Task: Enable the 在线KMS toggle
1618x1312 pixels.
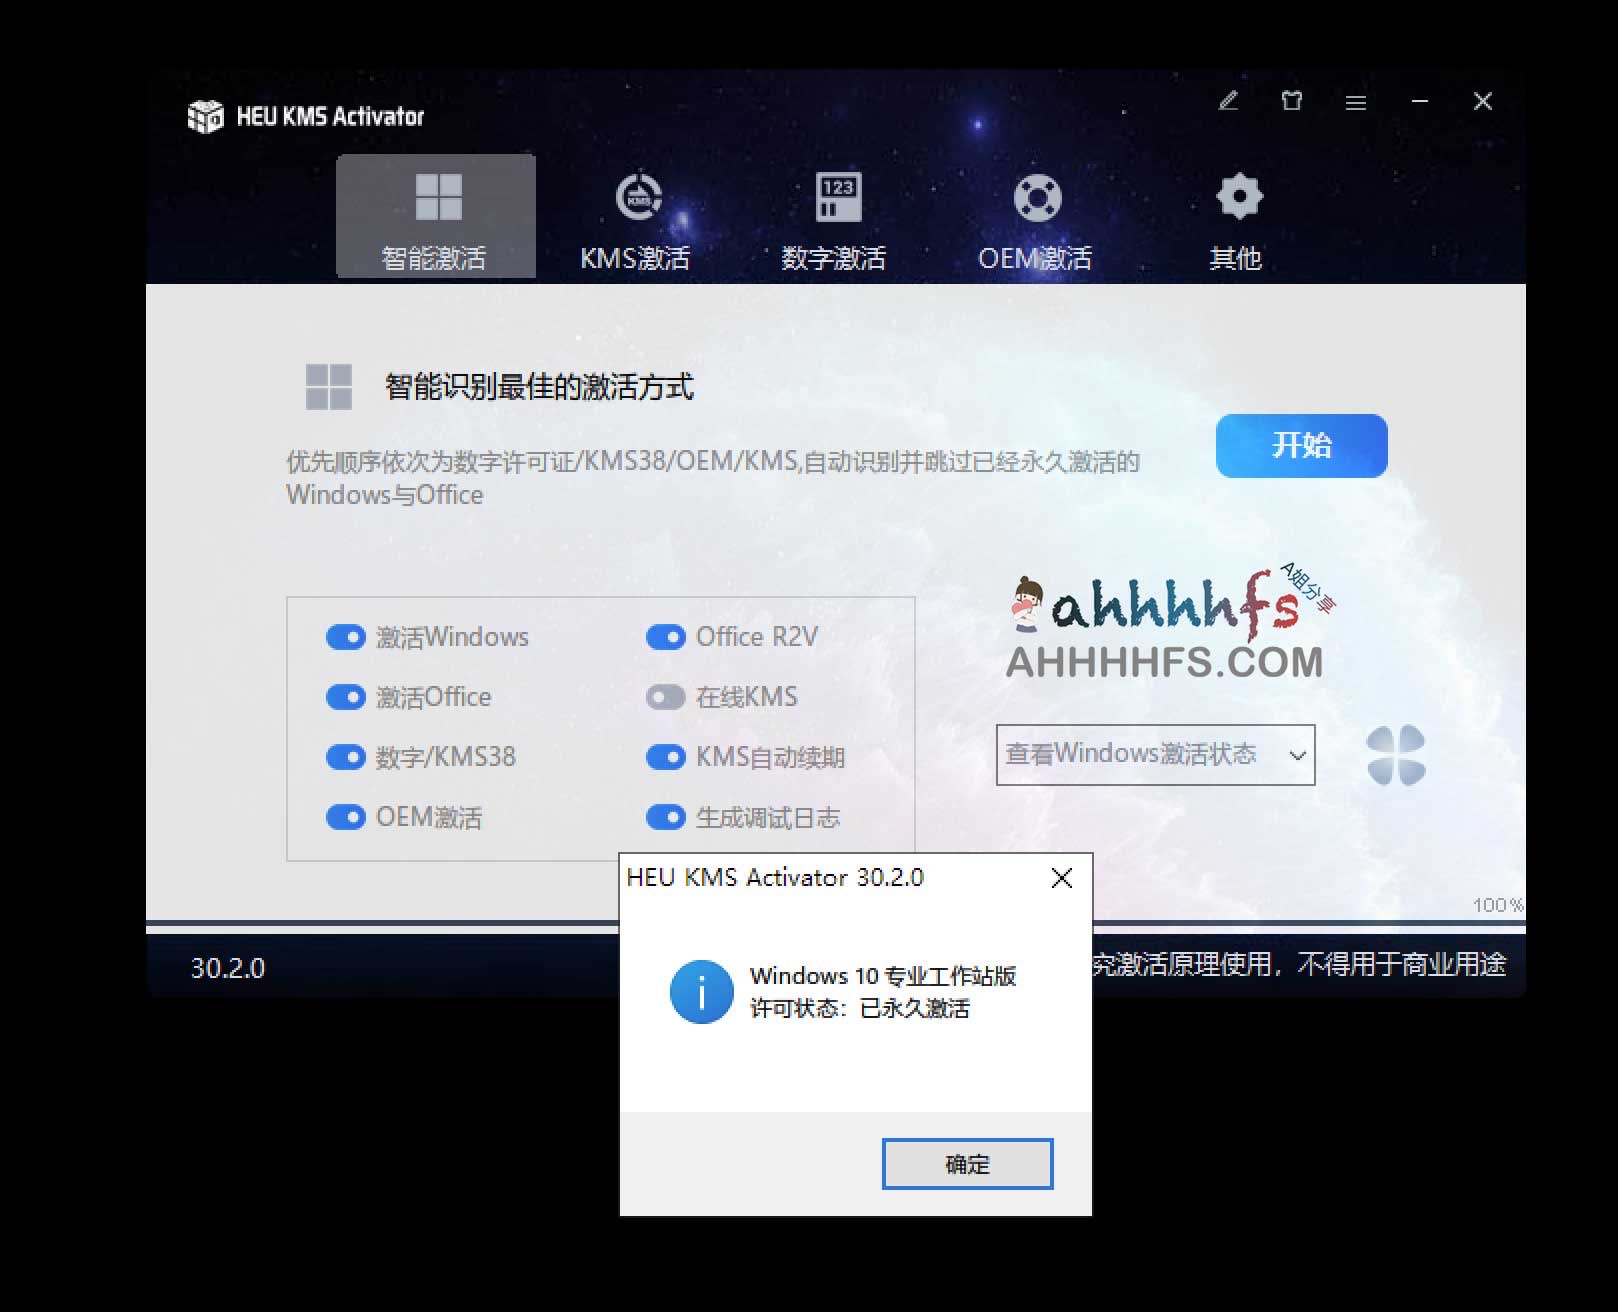Action: [665, 697]
